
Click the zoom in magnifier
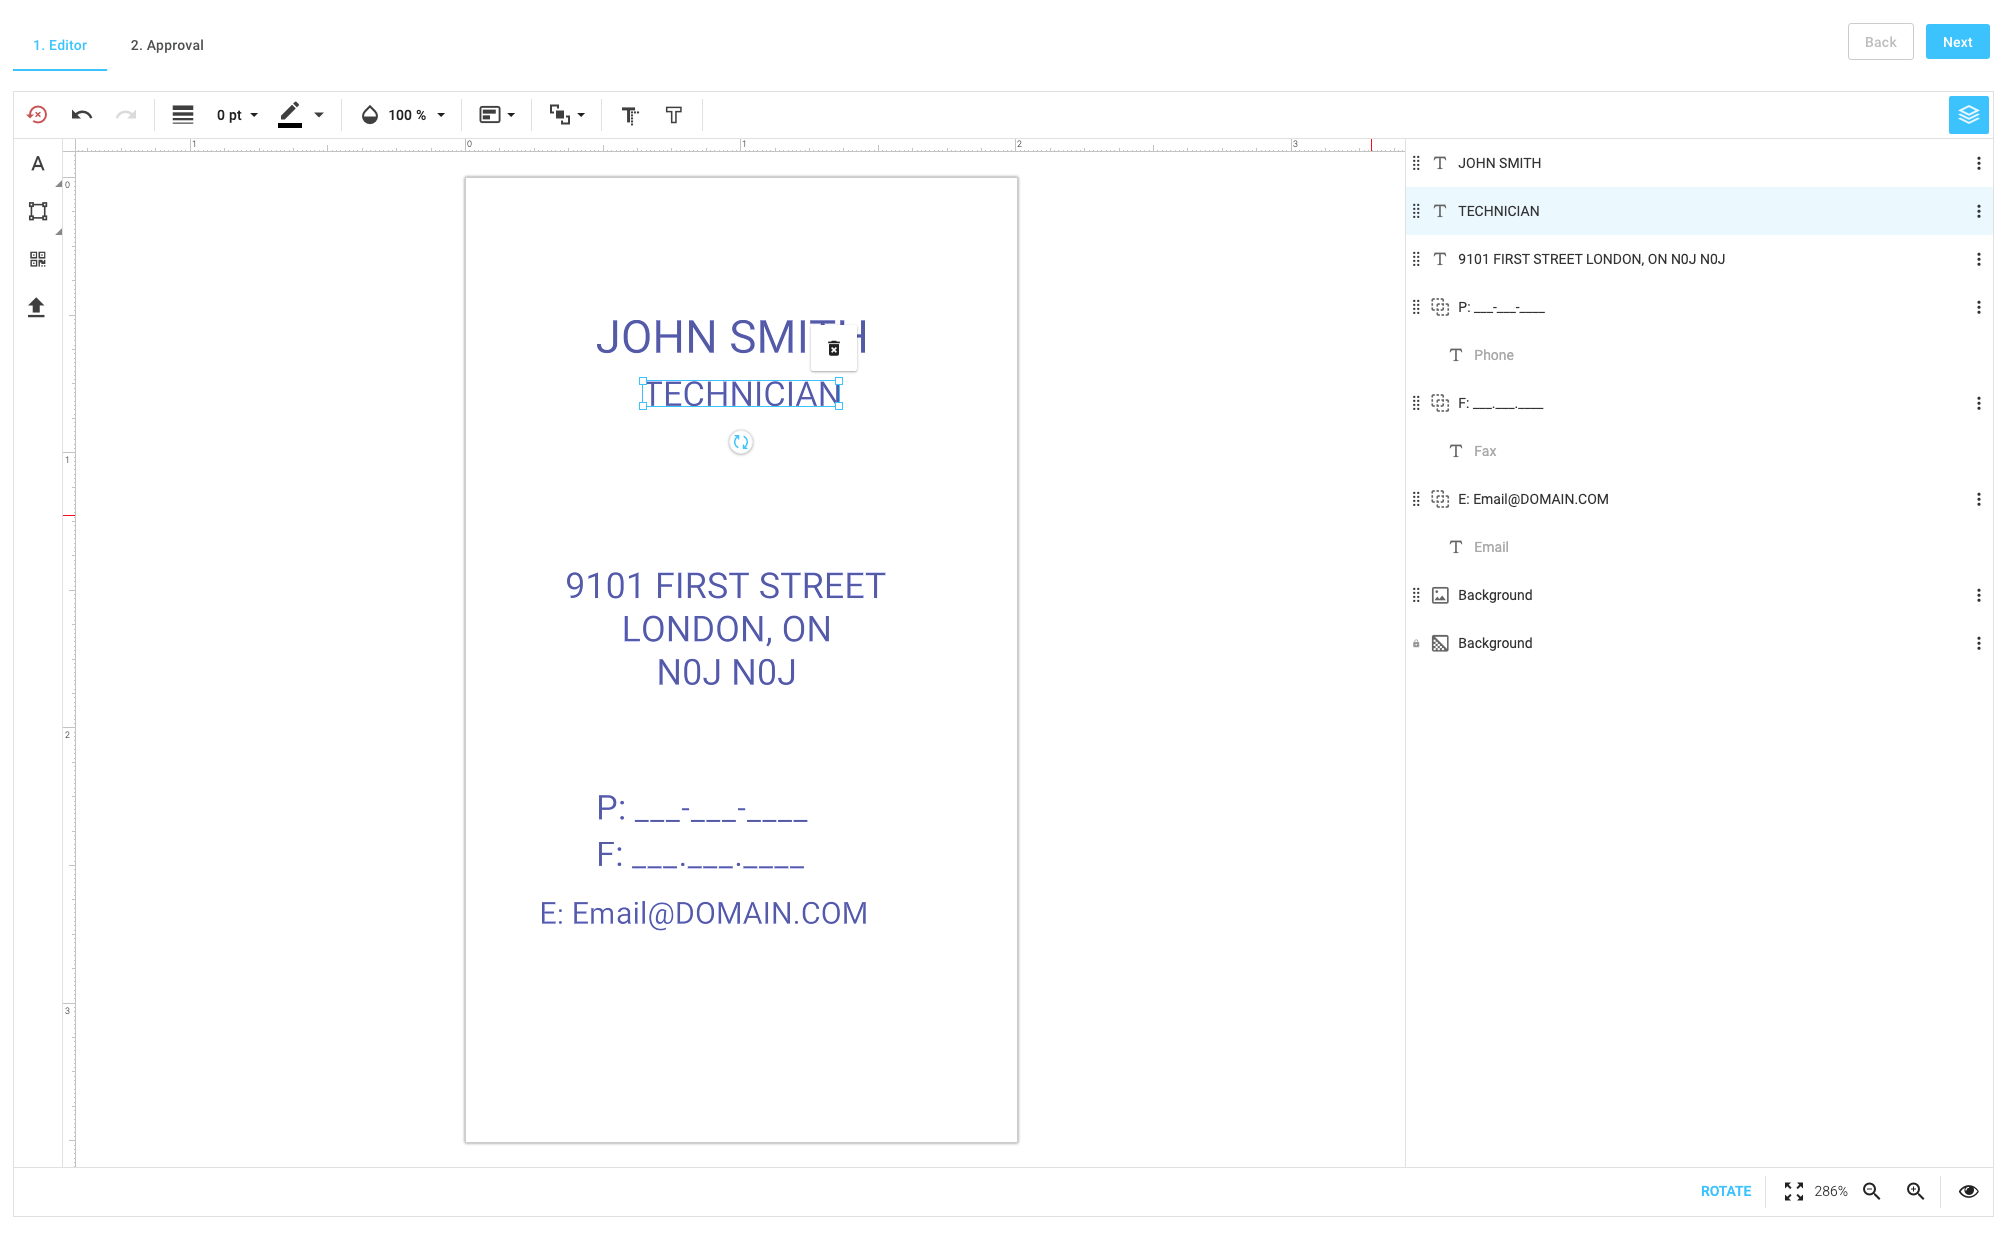tap(1915, 1191)
